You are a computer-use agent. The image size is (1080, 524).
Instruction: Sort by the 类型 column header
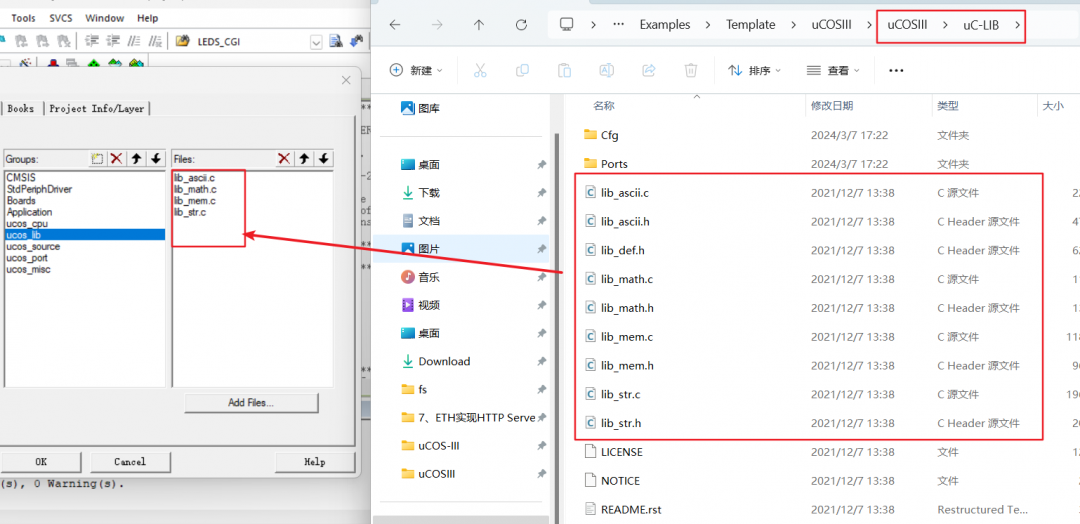point(948,105)
